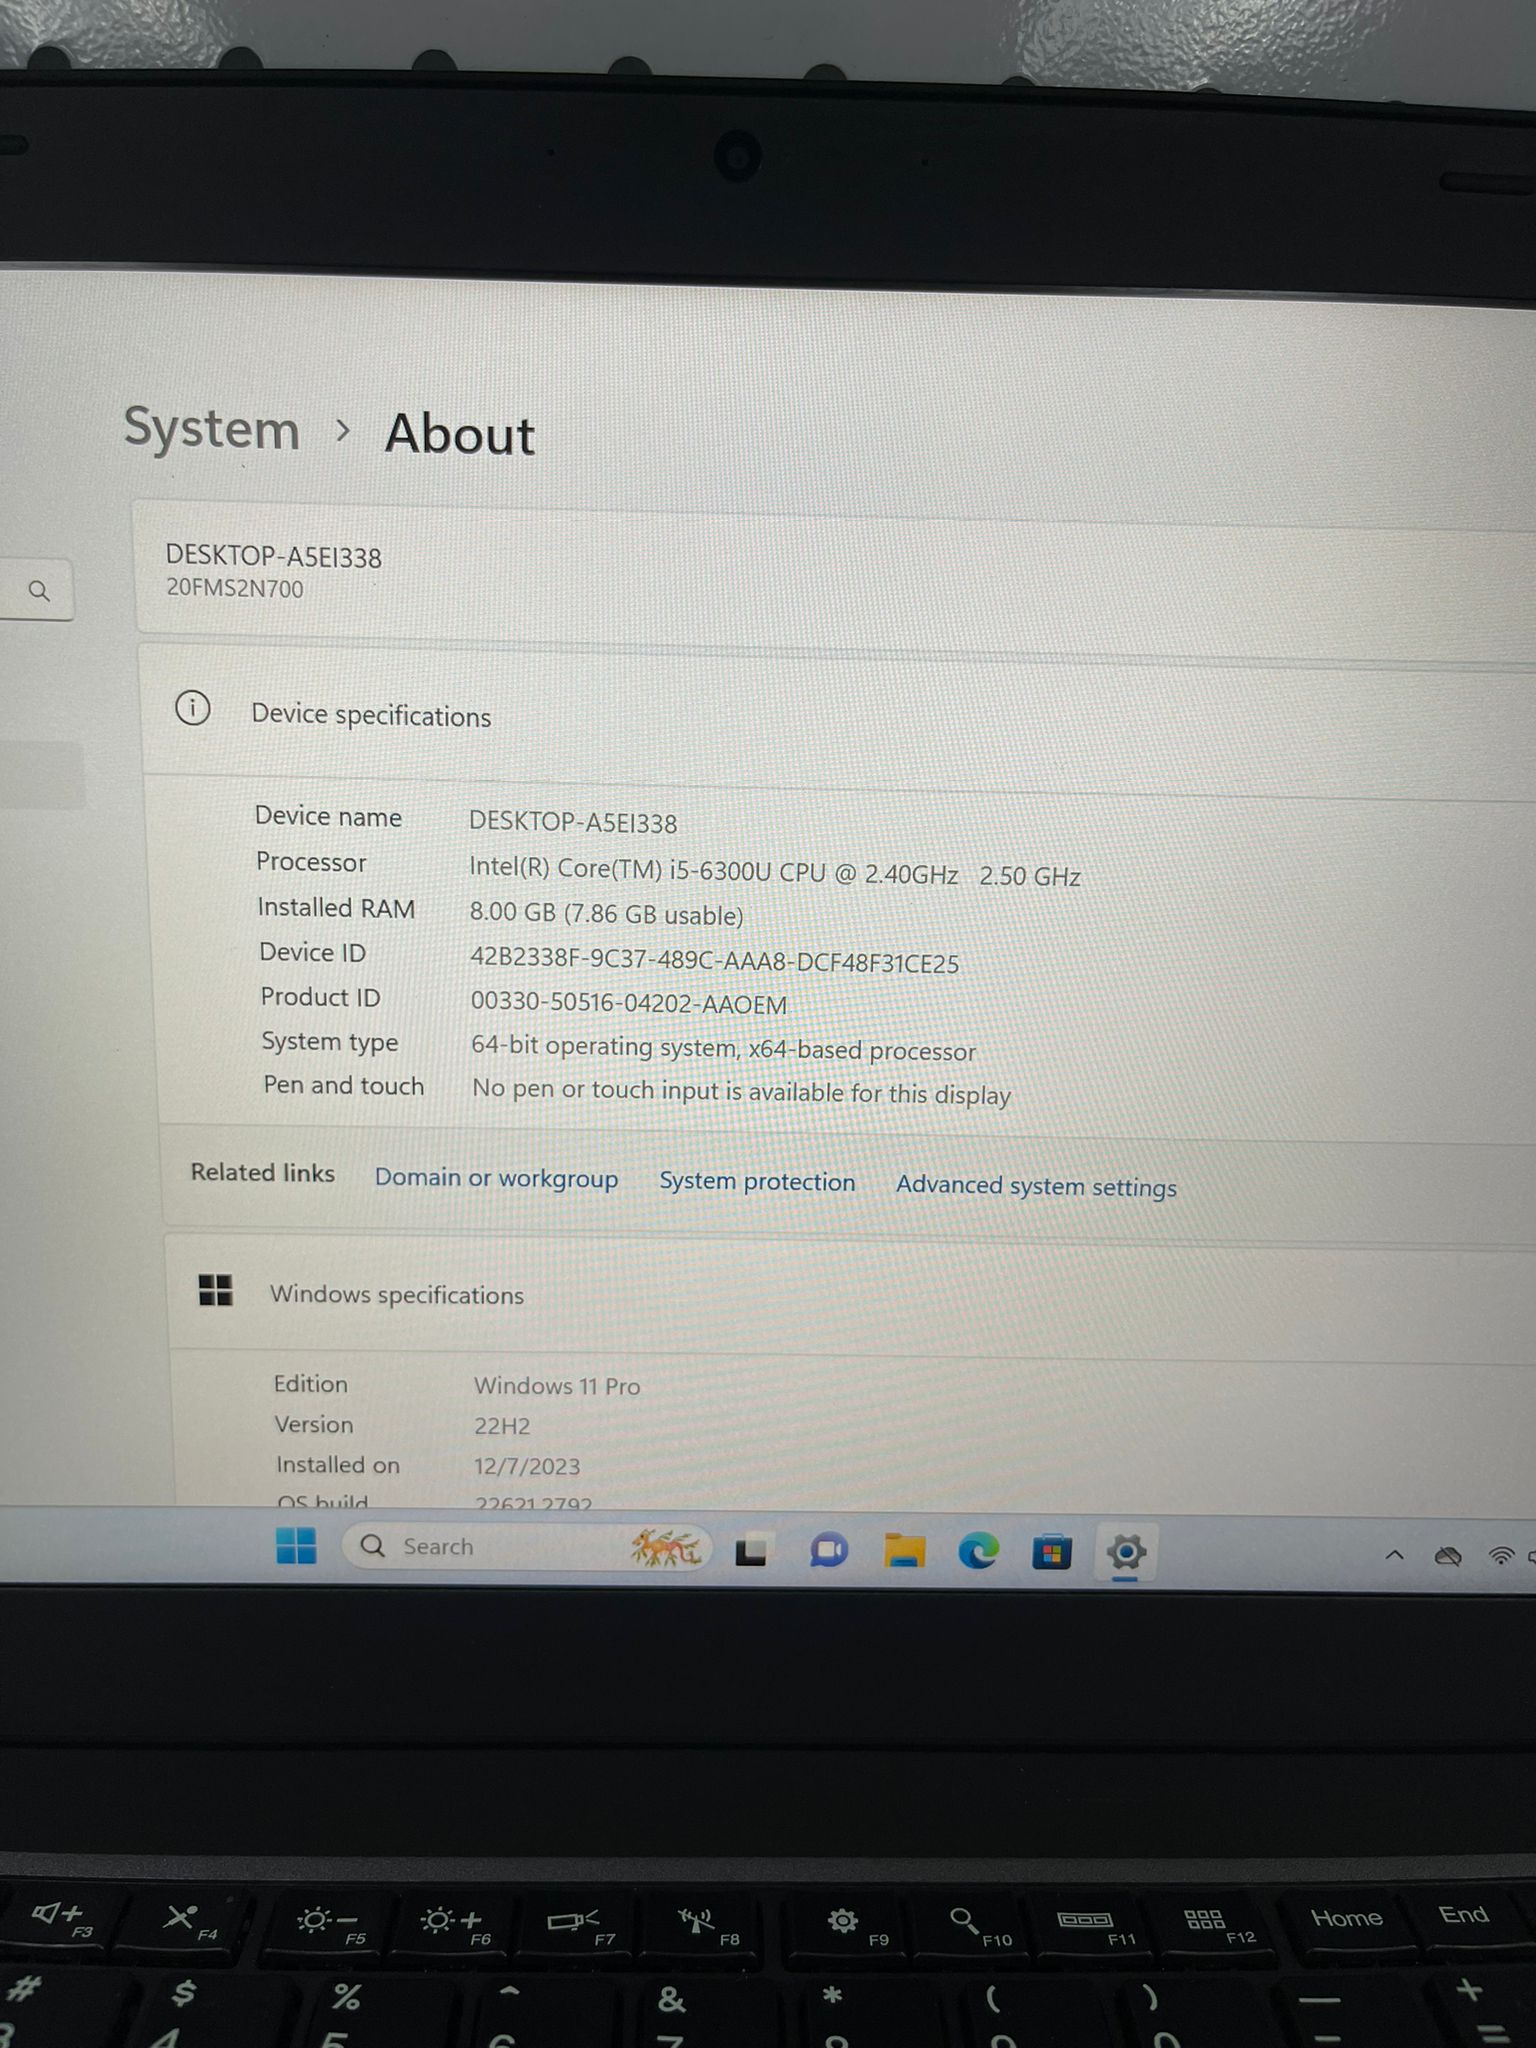Viewport: 1536px width, 2048px height.
Task: Open the Windows Start menu
Action: click(x=296, y=1545)
